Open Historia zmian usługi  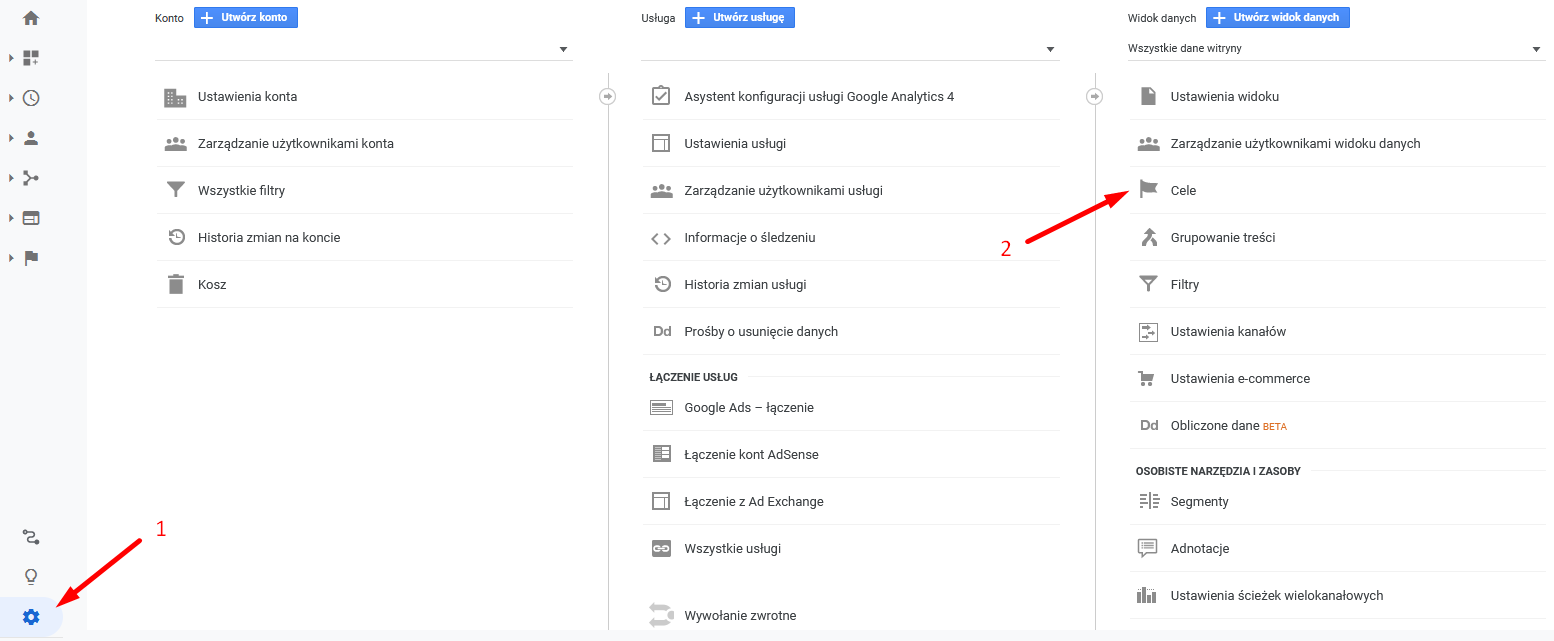click(x=850, y=285)
